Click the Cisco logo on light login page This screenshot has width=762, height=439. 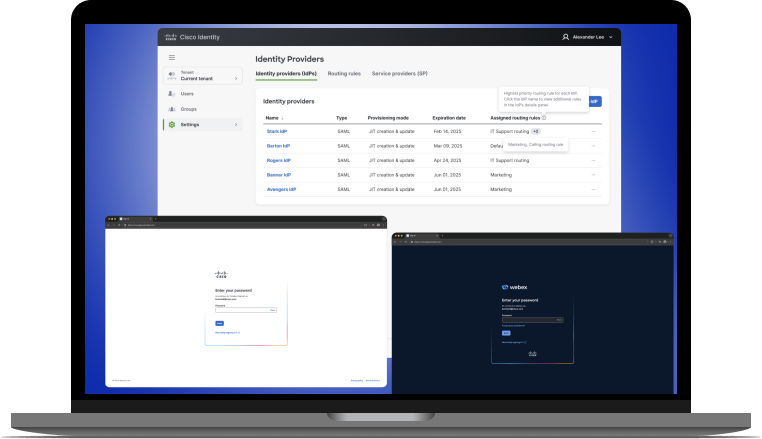(x=221, y=275)
